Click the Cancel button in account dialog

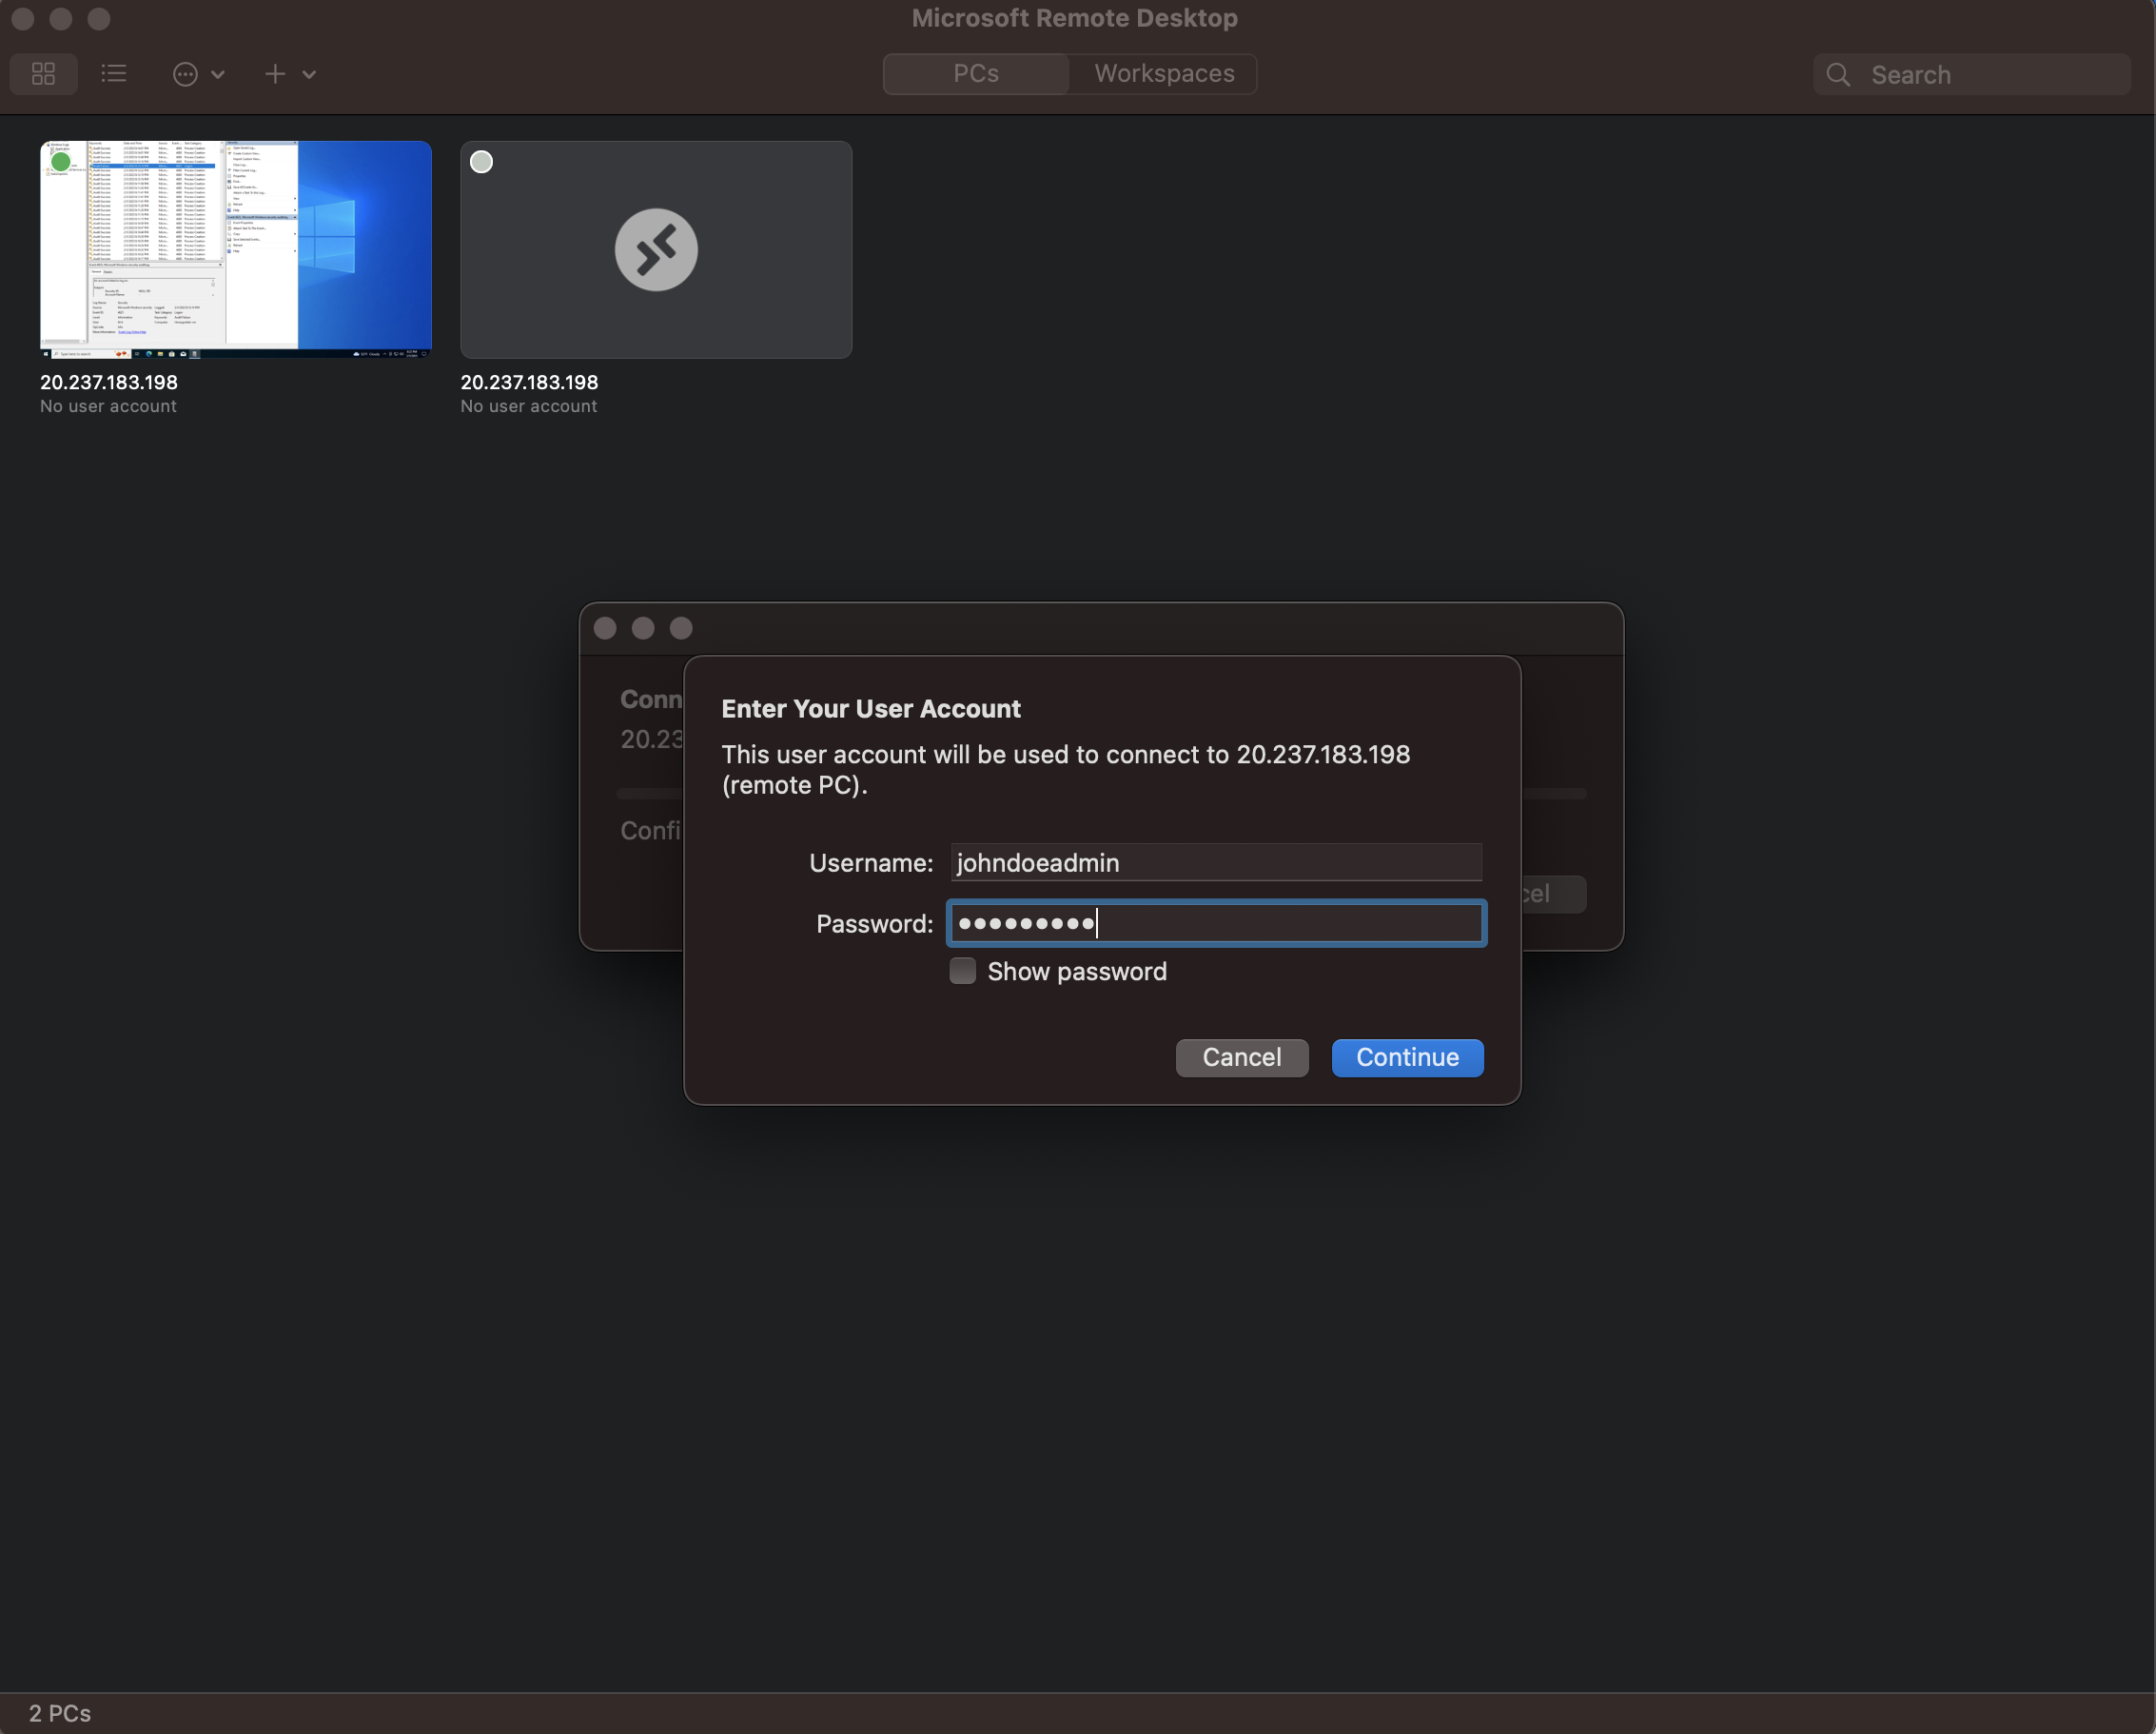point(1242,1058)
